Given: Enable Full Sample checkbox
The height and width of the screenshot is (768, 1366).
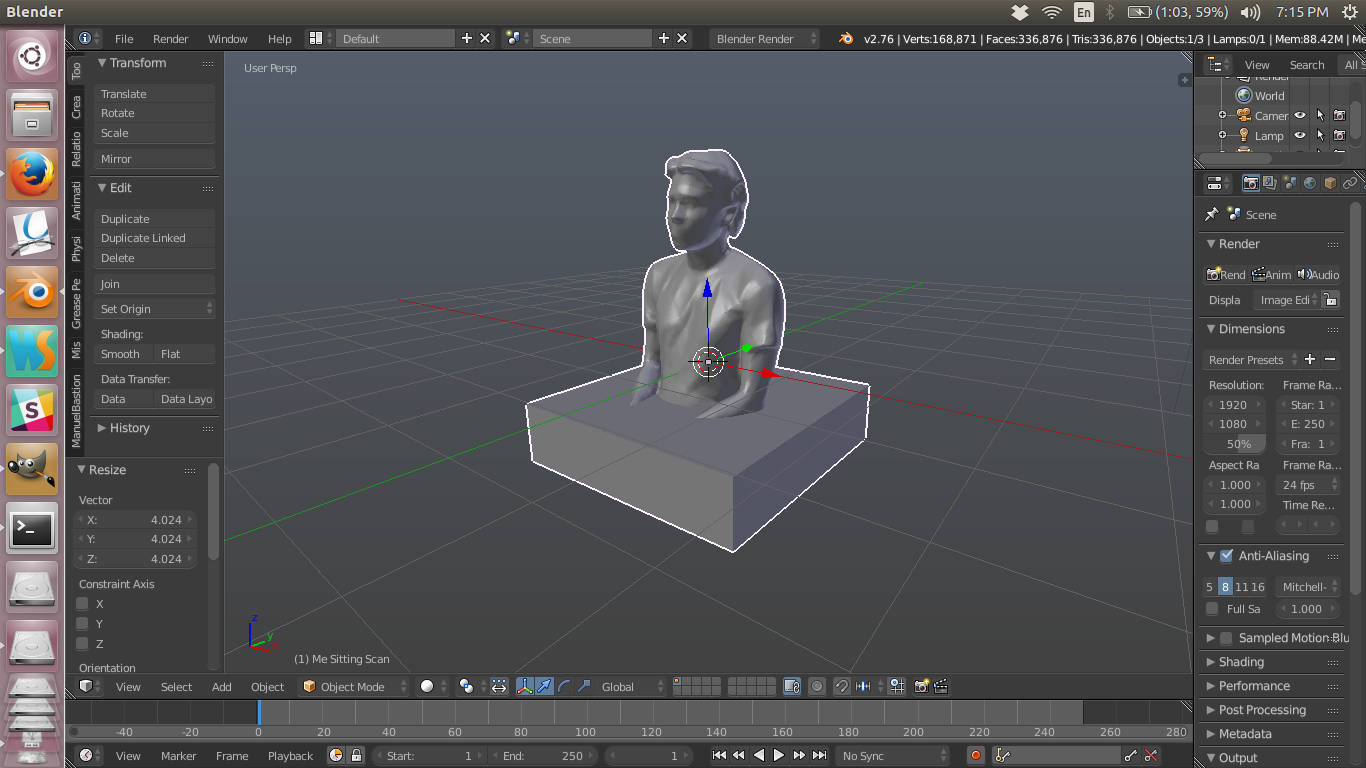Looking at the screenshot, I should click(x=1212, y=608).
